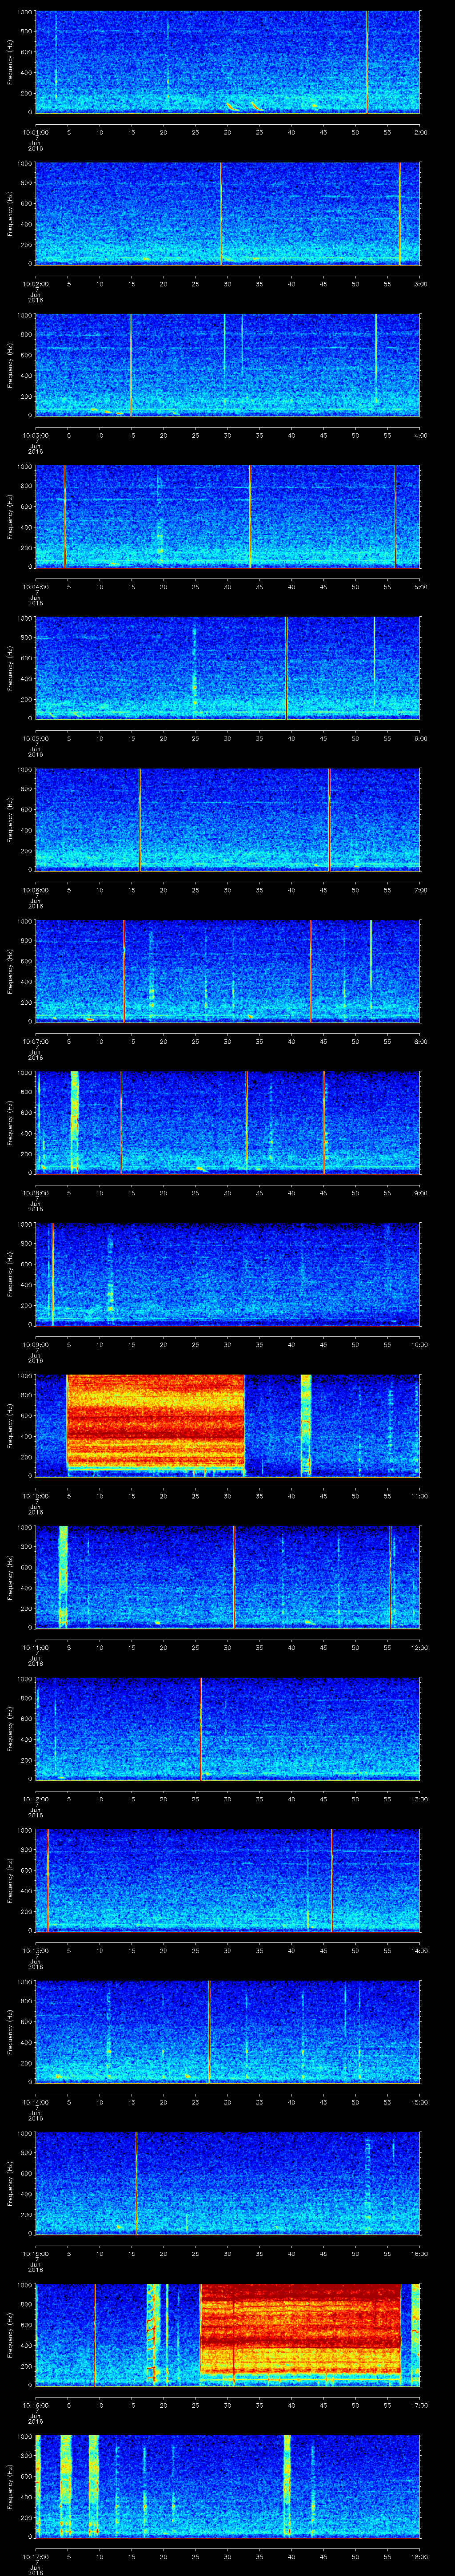Click the red noise block in 10:16:00 spectrogram
Screen dimensions: 455x2576
(301, 2330)
